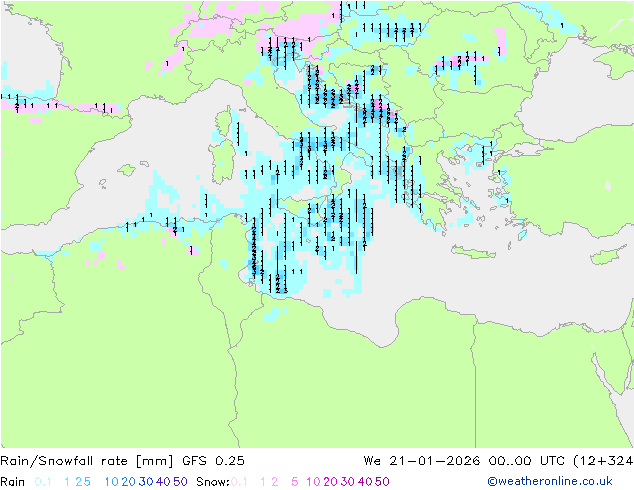Open the weatheronline.co.uk copyright link

550,481
